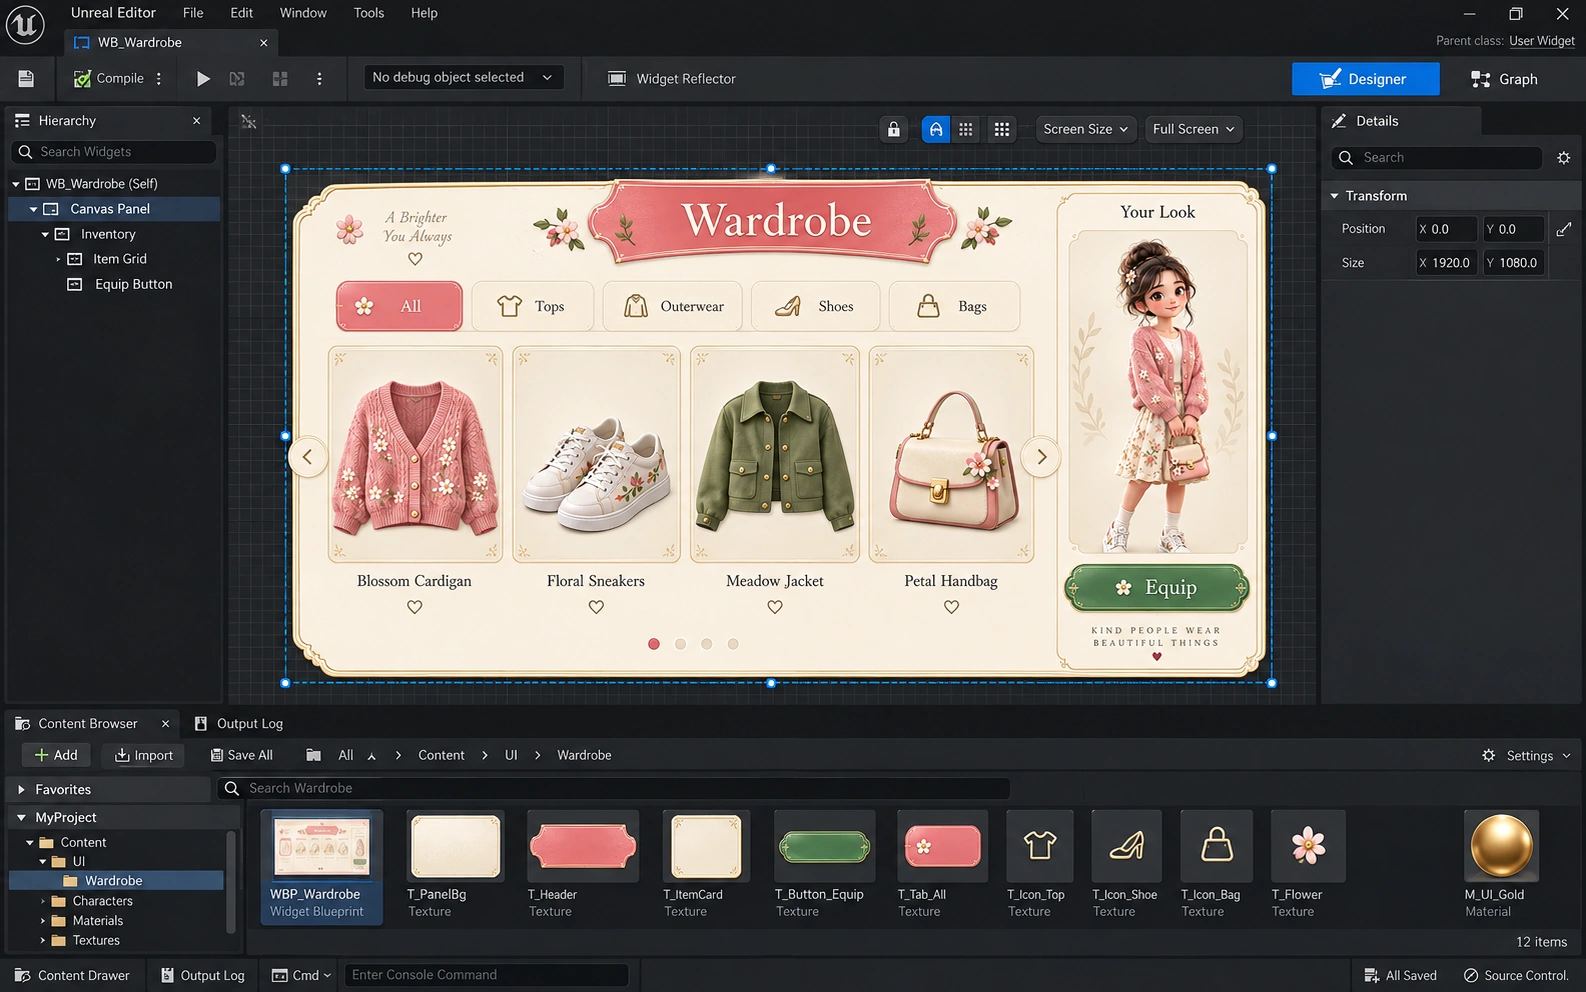Click the Play button in toolbar

203,78
